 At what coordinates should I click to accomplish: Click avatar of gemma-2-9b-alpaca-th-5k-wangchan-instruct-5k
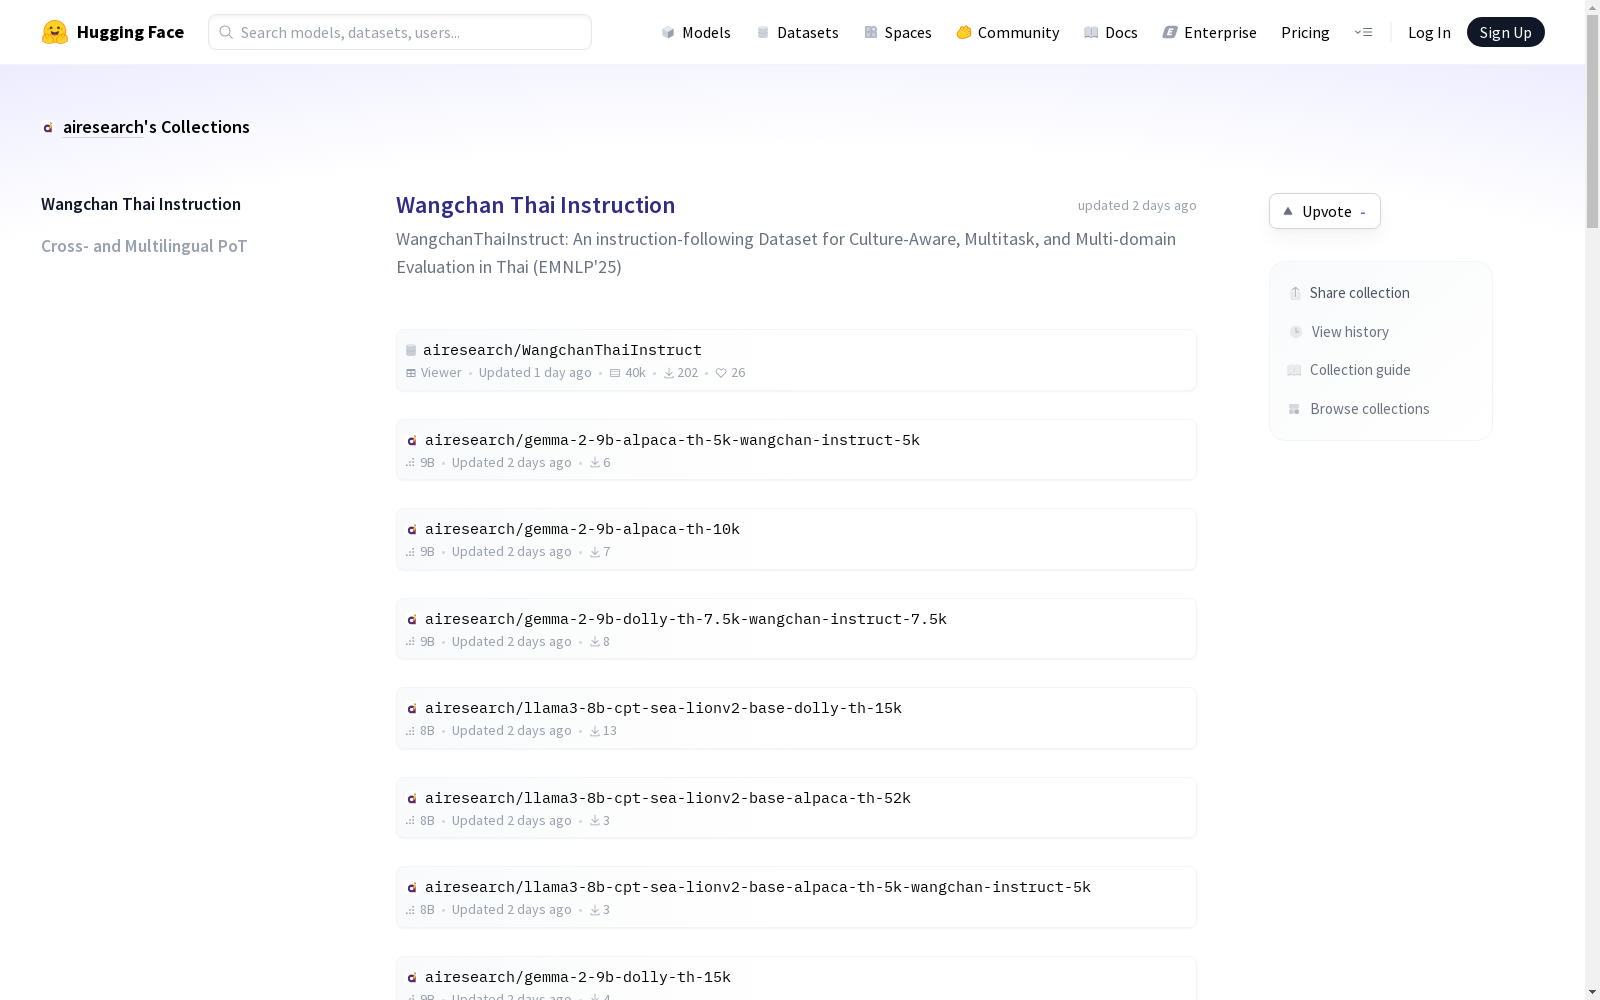[412, 441]
